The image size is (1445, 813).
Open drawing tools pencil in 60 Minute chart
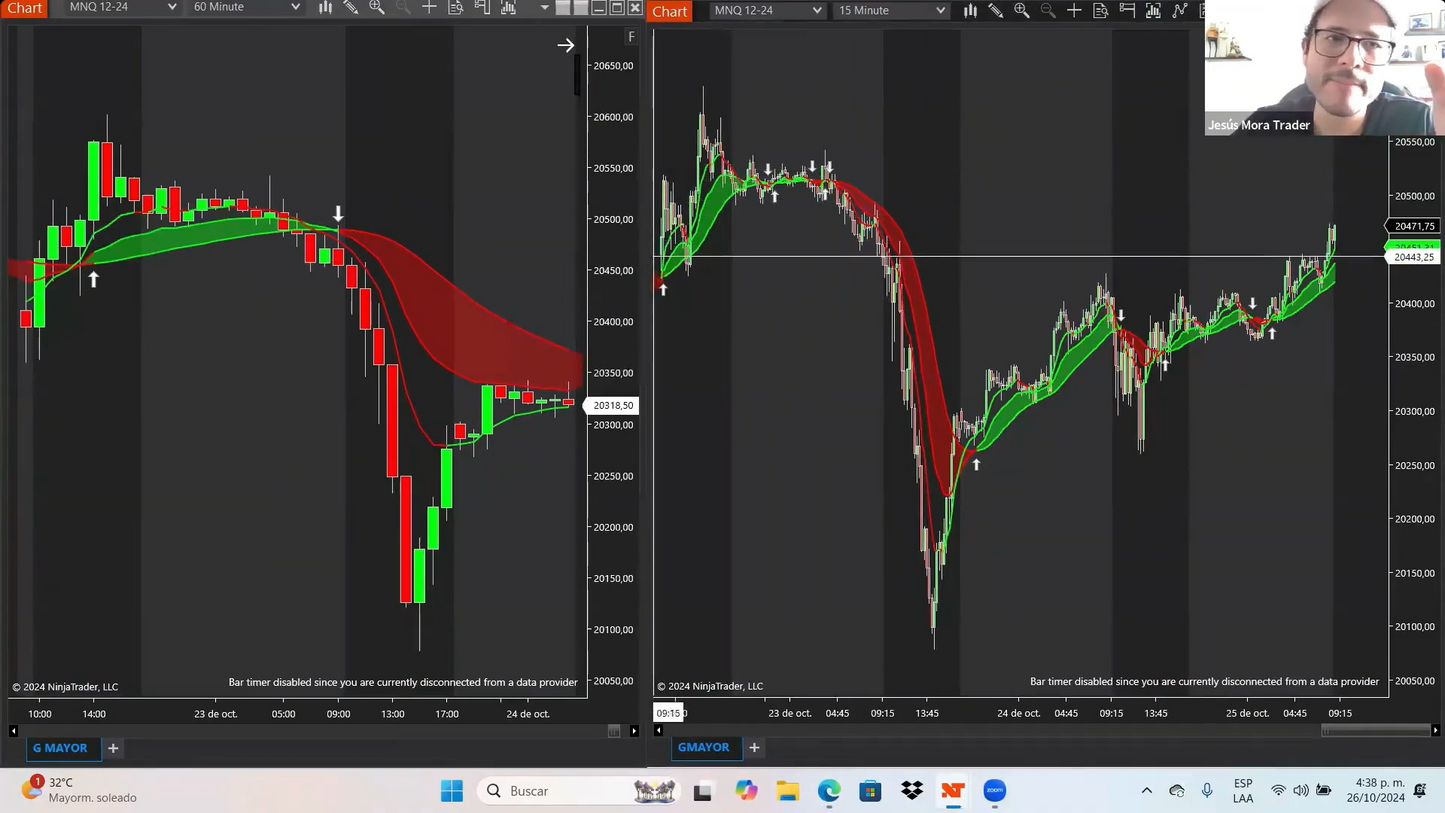[x=351, y=7]
